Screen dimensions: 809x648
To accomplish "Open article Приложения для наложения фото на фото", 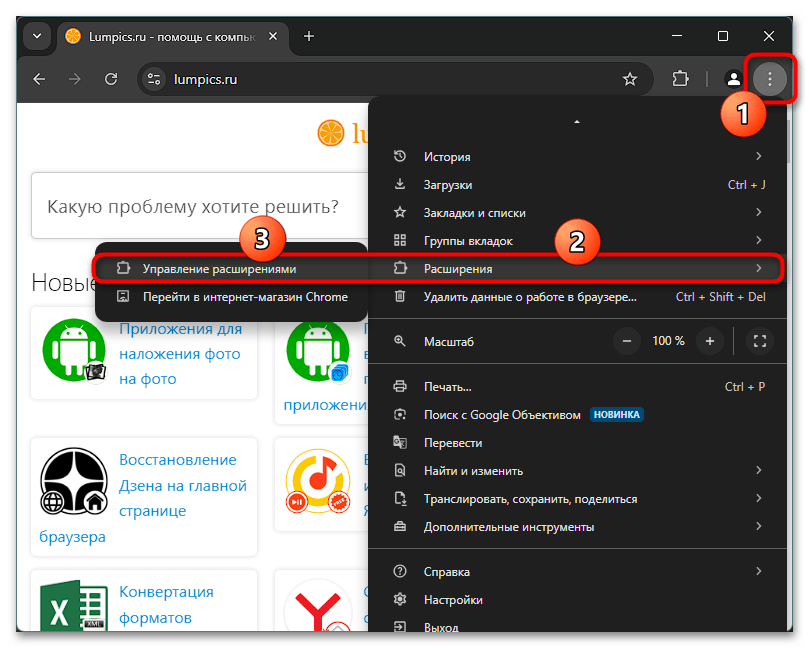I will pyautogui.click(x=181, y=354).
